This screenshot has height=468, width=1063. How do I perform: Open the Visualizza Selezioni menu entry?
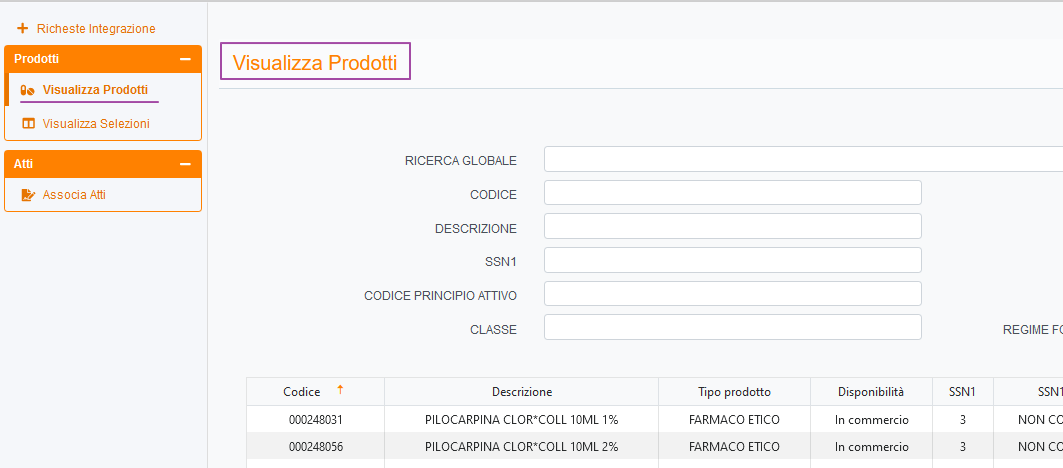[96, 124]
